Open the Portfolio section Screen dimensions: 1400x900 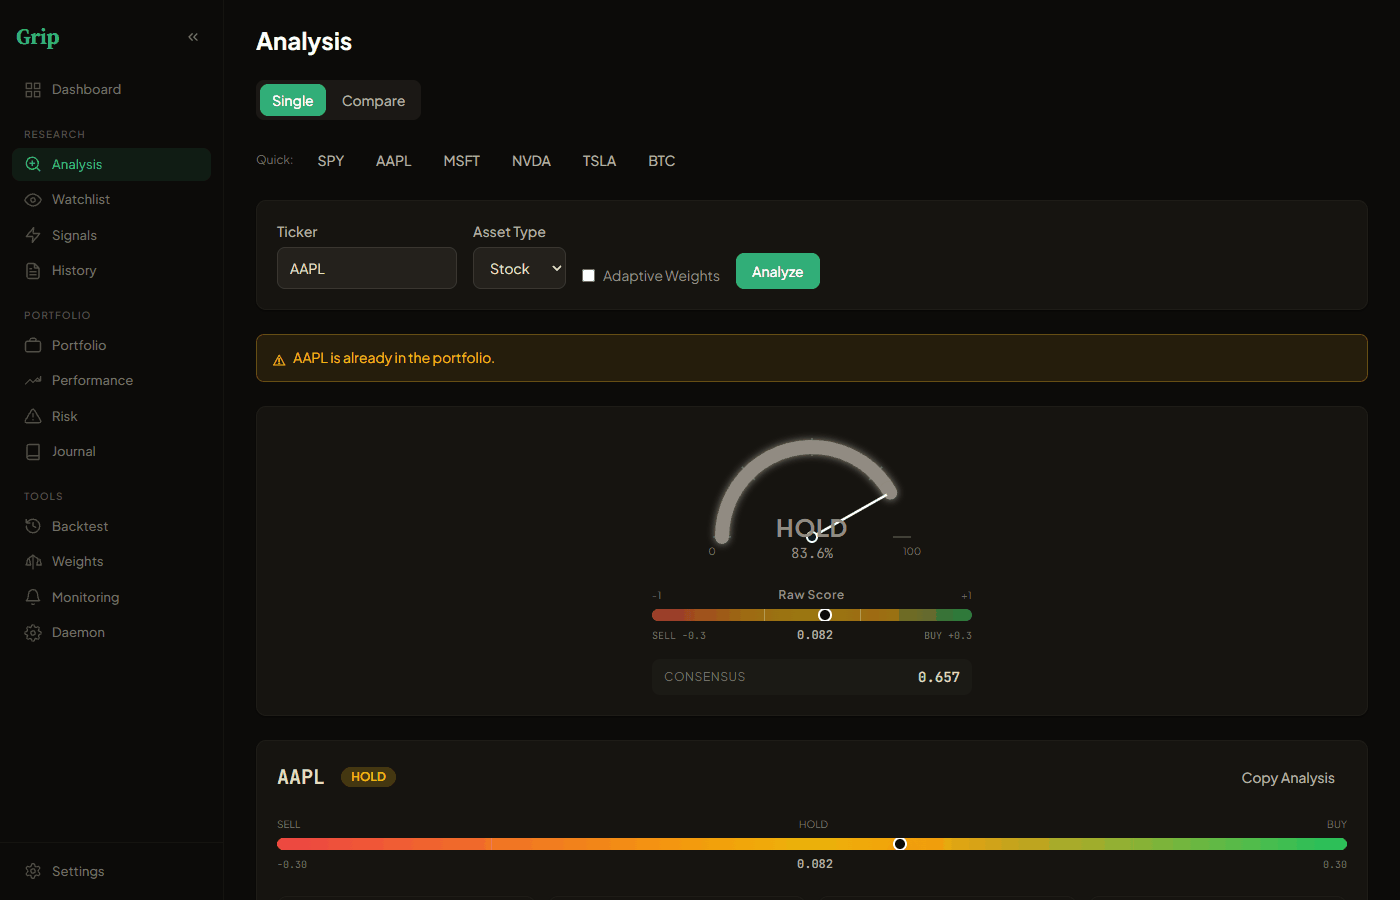point(76,345)
